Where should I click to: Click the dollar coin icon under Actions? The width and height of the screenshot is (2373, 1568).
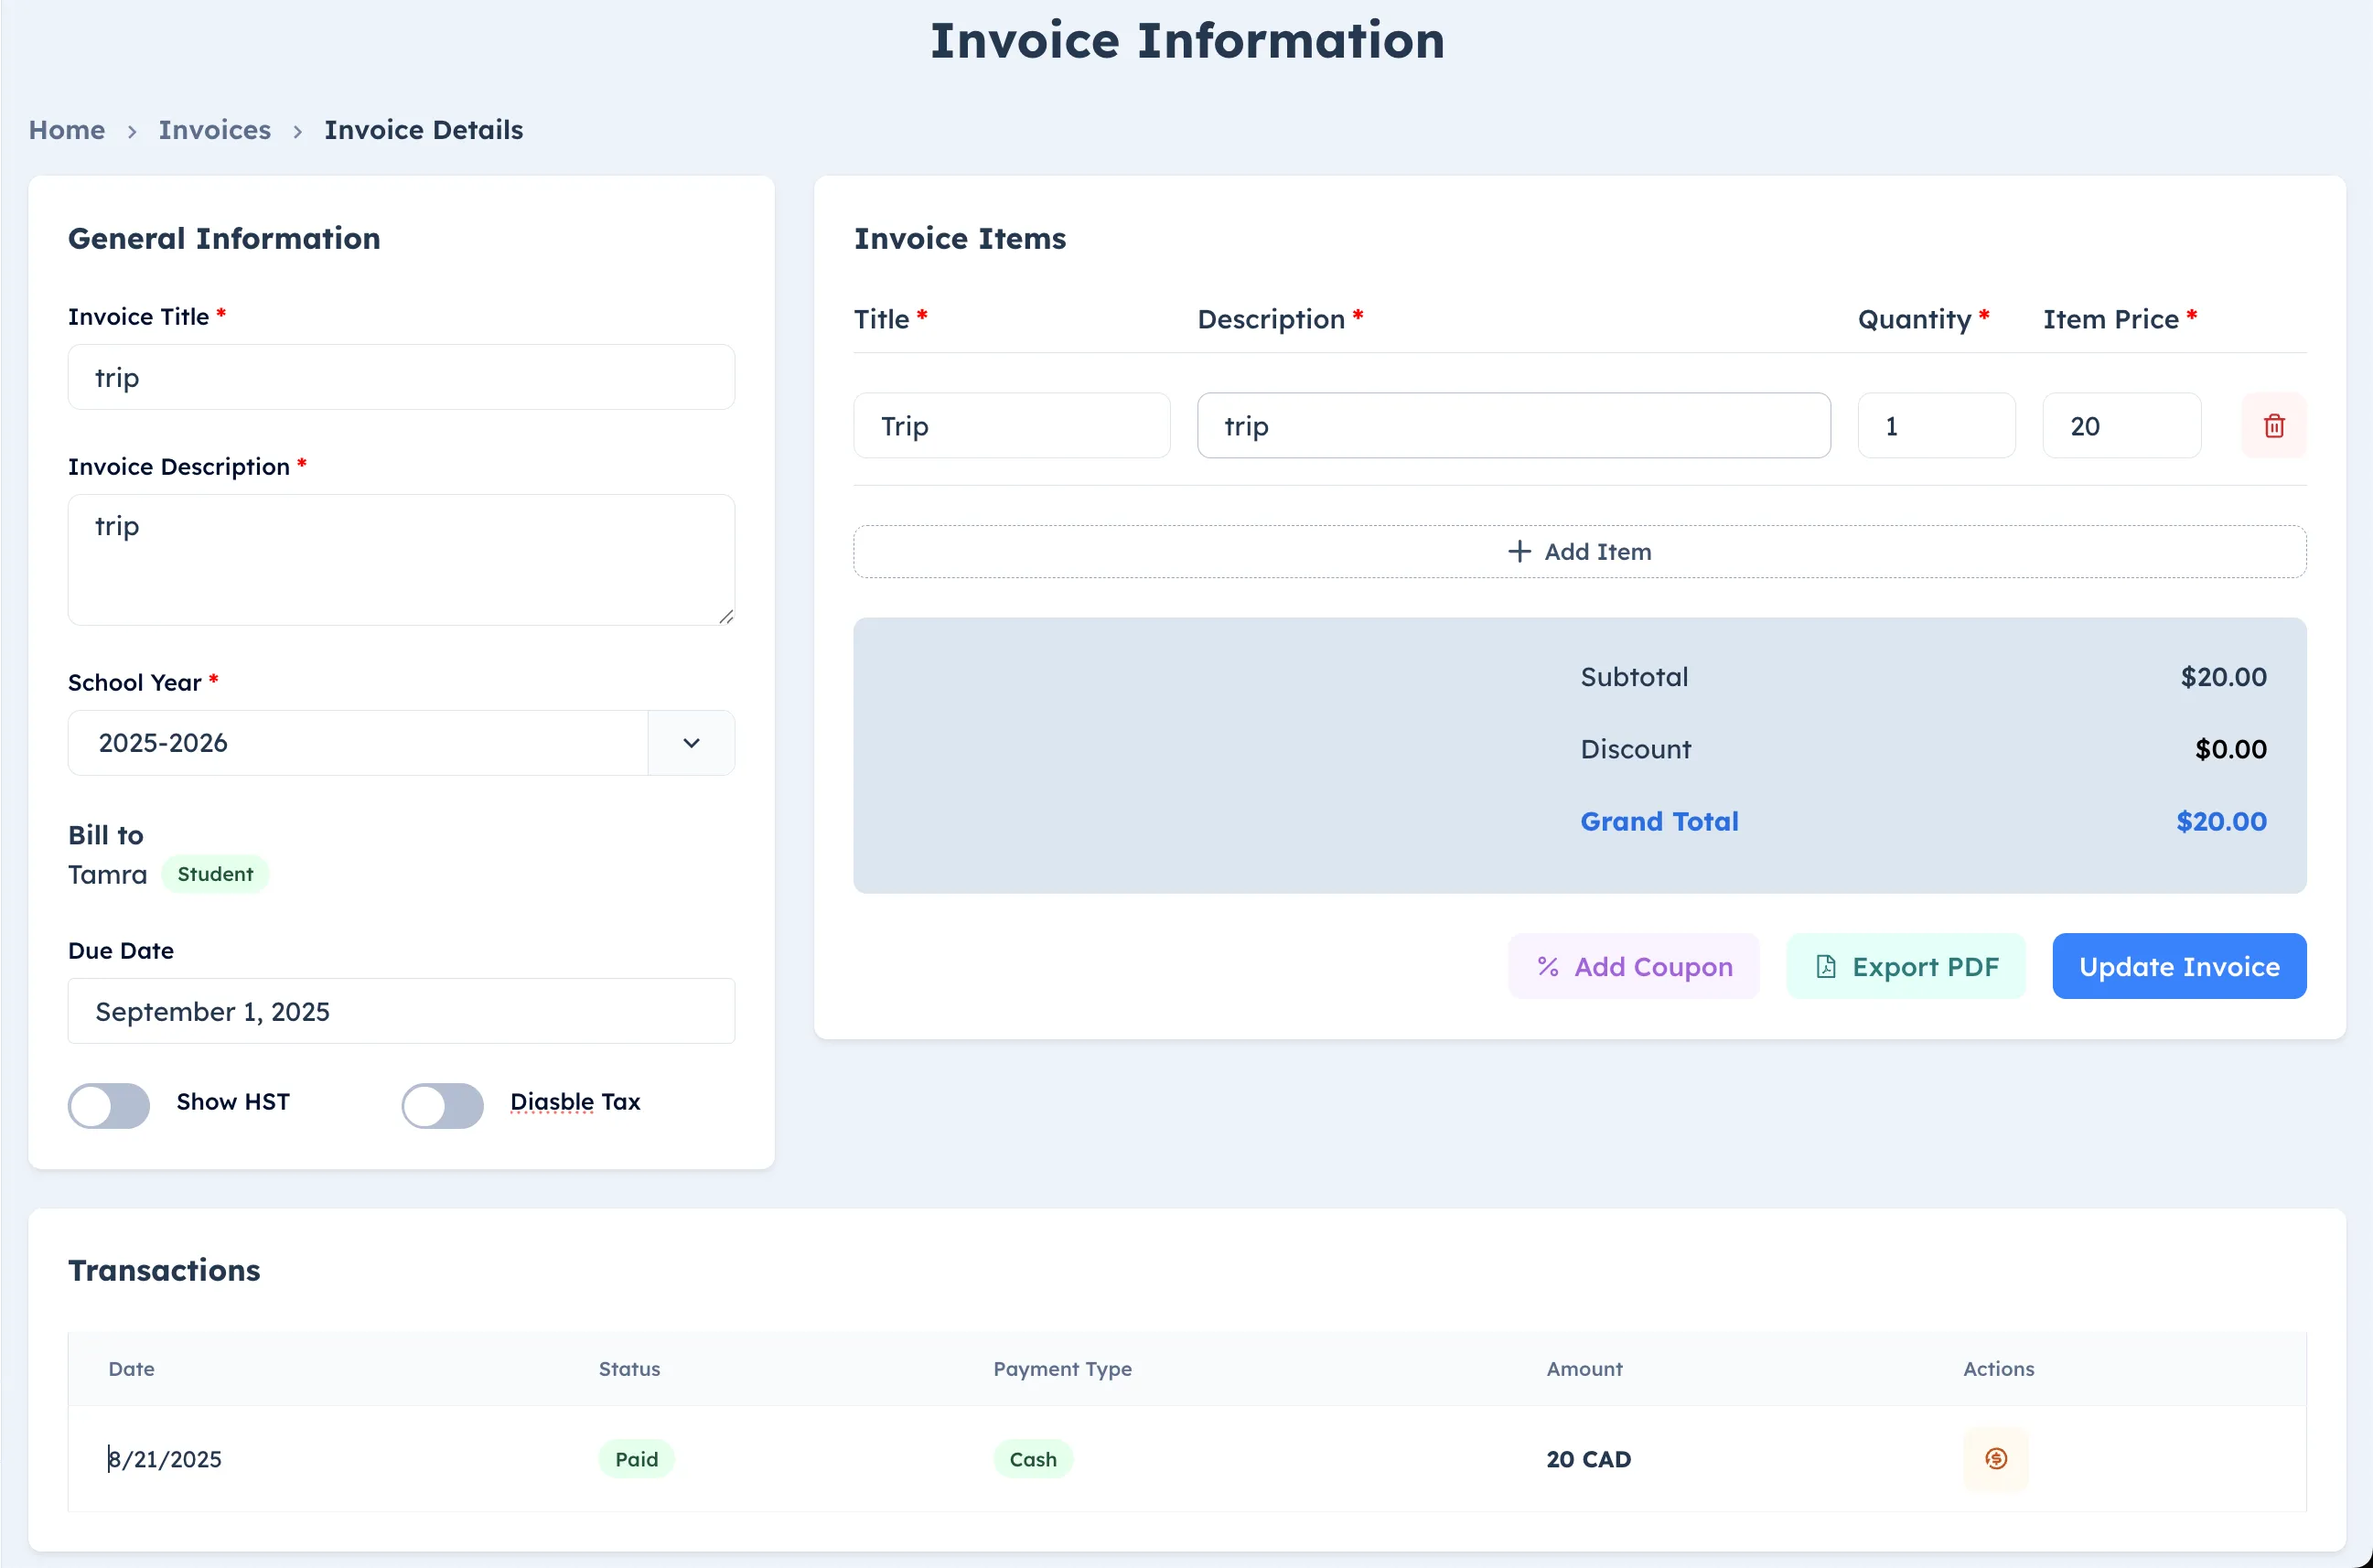[x=1996, y=1458]
